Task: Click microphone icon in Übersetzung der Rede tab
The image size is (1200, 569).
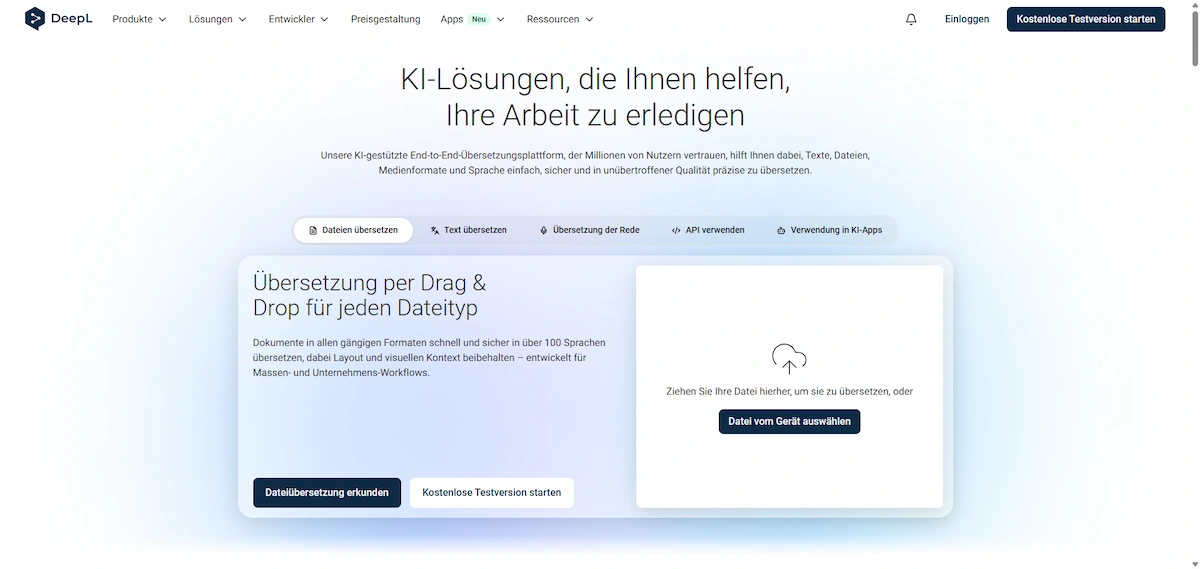Action: tap(543, 230)
